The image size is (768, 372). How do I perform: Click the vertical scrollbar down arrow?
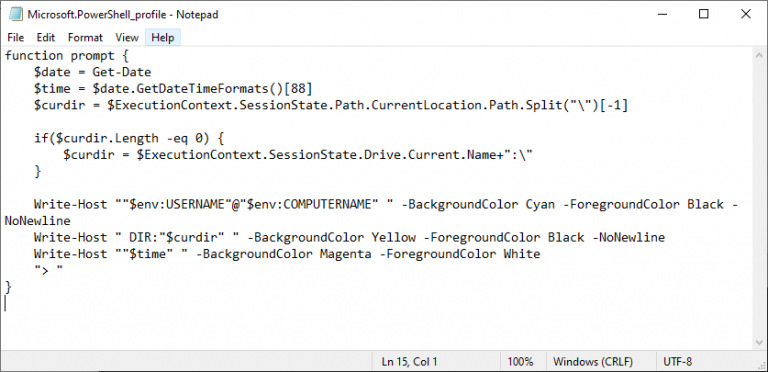(x=760, y=343)
